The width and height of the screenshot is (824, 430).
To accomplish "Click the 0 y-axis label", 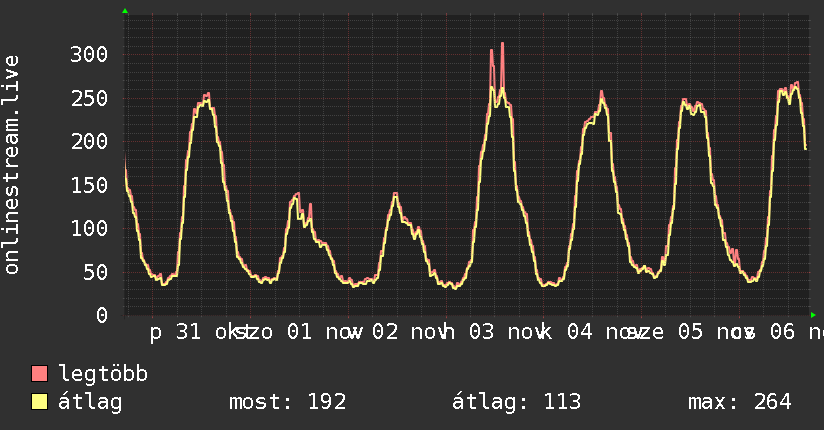I will point(100,315).
